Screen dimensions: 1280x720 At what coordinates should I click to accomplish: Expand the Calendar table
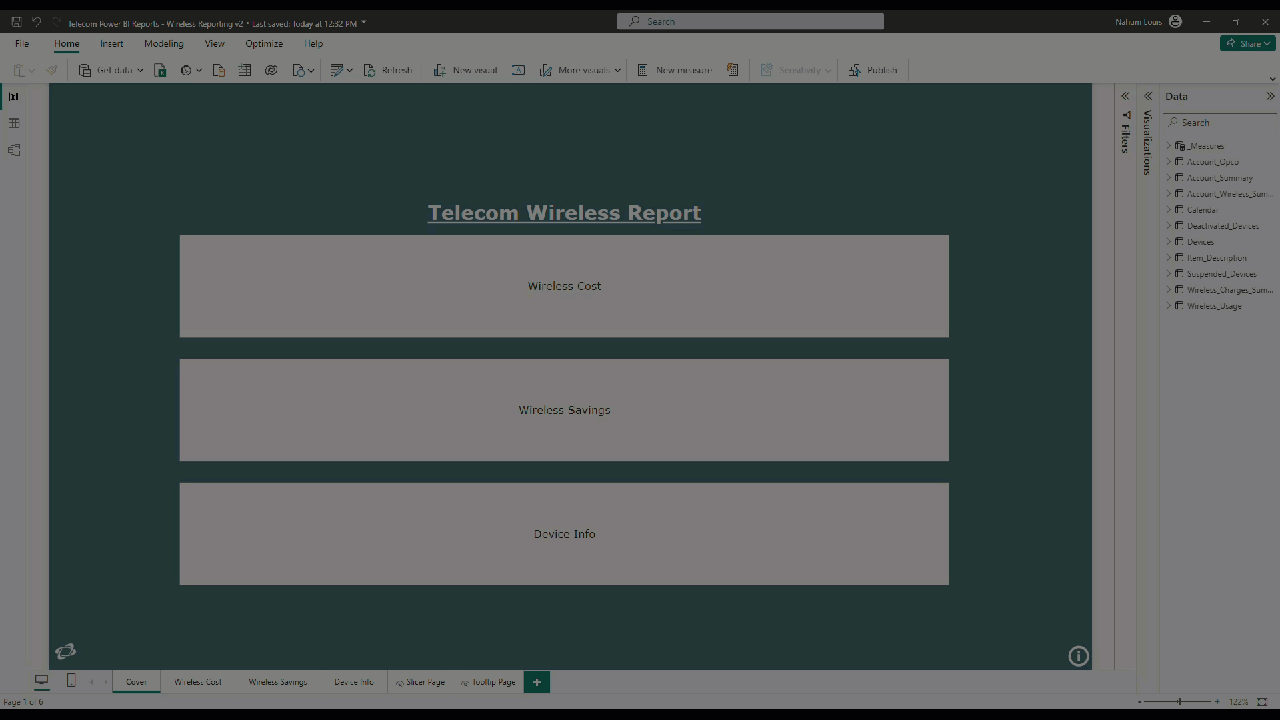click(x=1168, y=210)
